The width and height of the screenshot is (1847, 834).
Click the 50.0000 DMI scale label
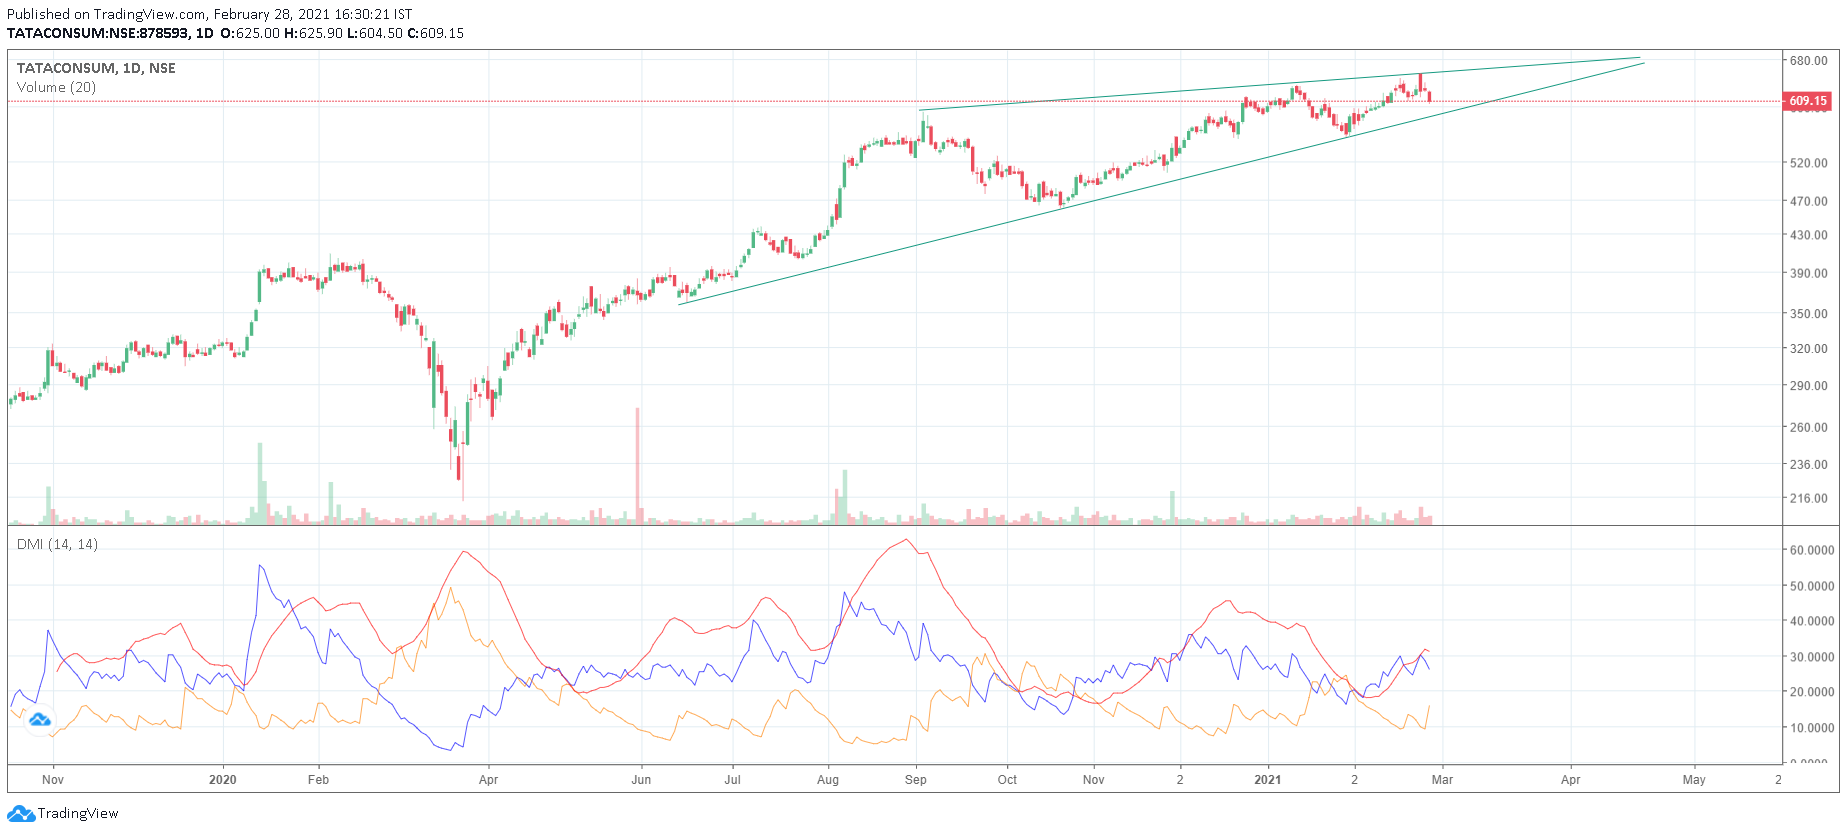tap(1812, 586)
